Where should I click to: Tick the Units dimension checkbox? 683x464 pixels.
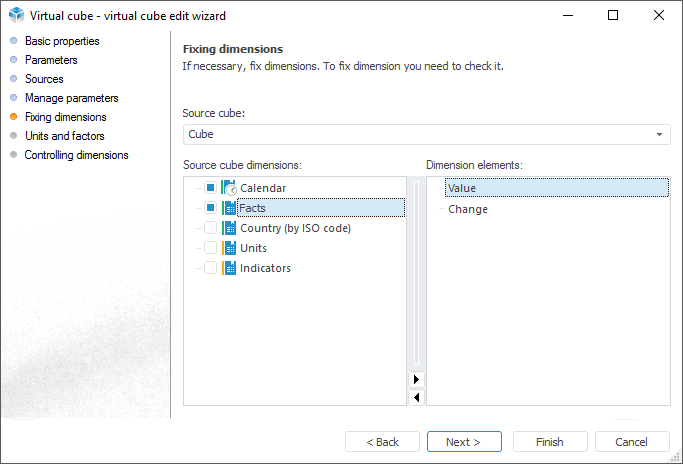pyautogui.click(x=210, y=248)
